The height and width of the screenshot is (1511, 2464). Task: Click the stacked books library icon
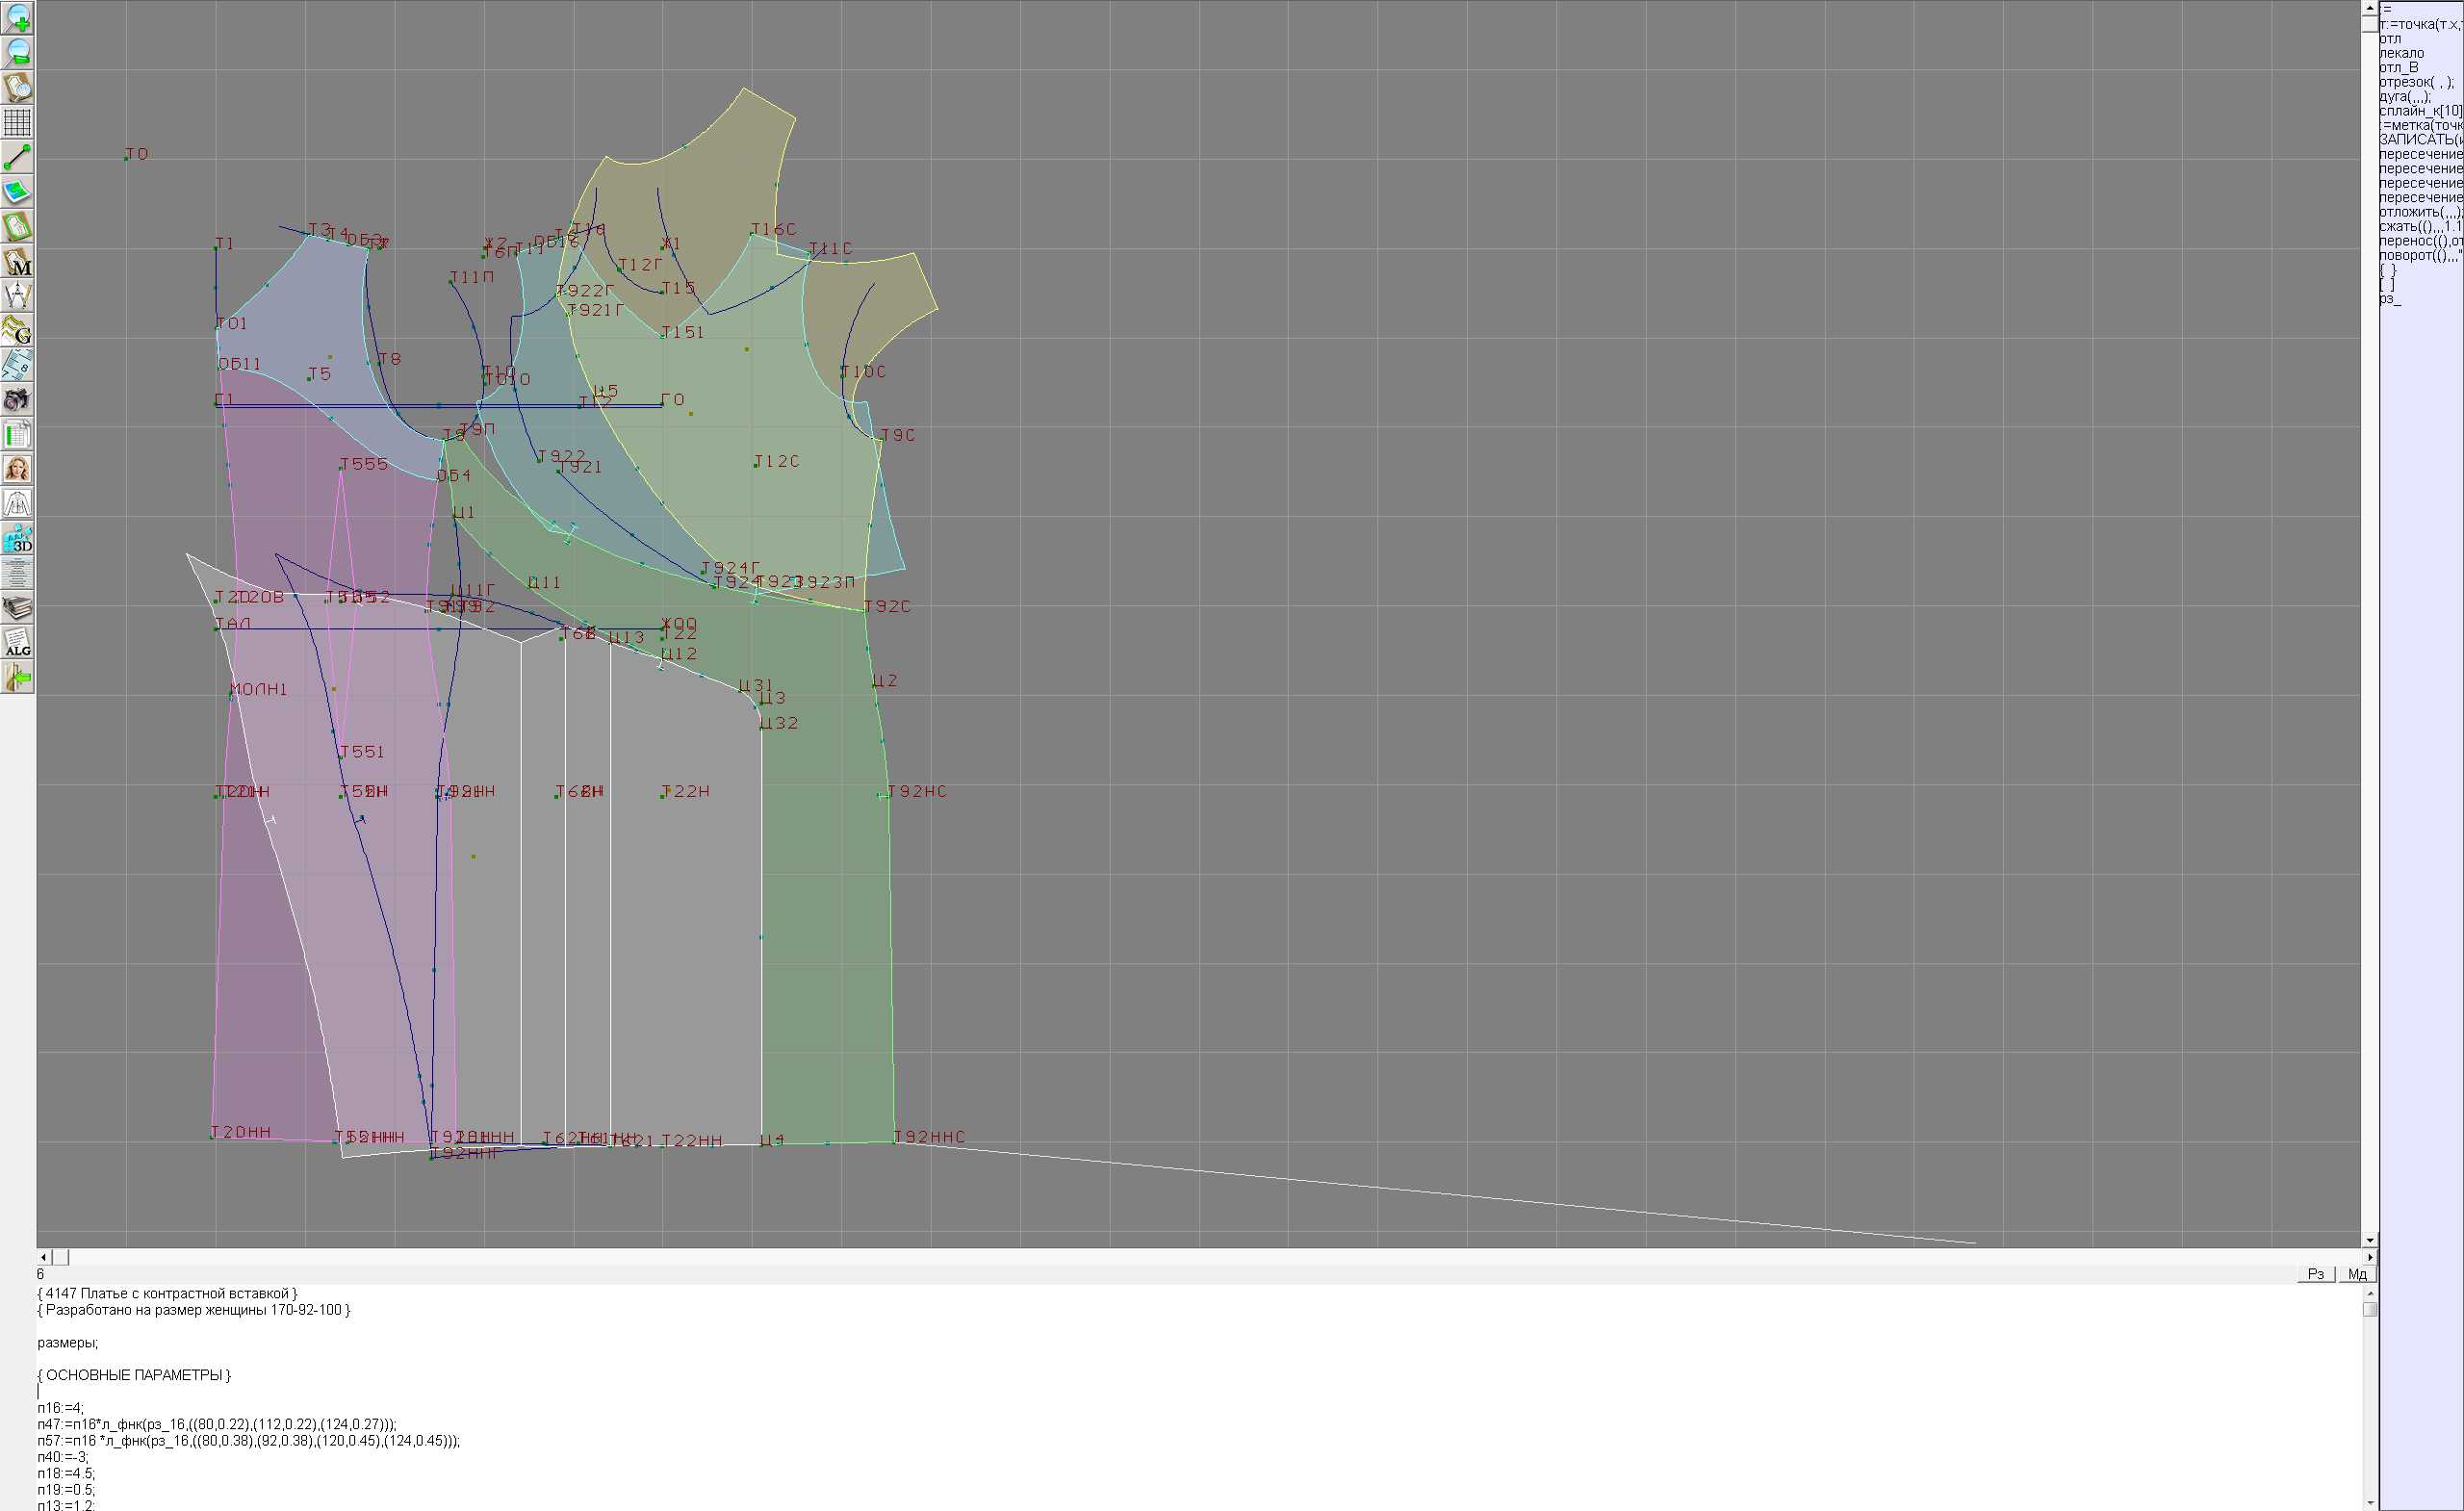(x=17, y=608)
